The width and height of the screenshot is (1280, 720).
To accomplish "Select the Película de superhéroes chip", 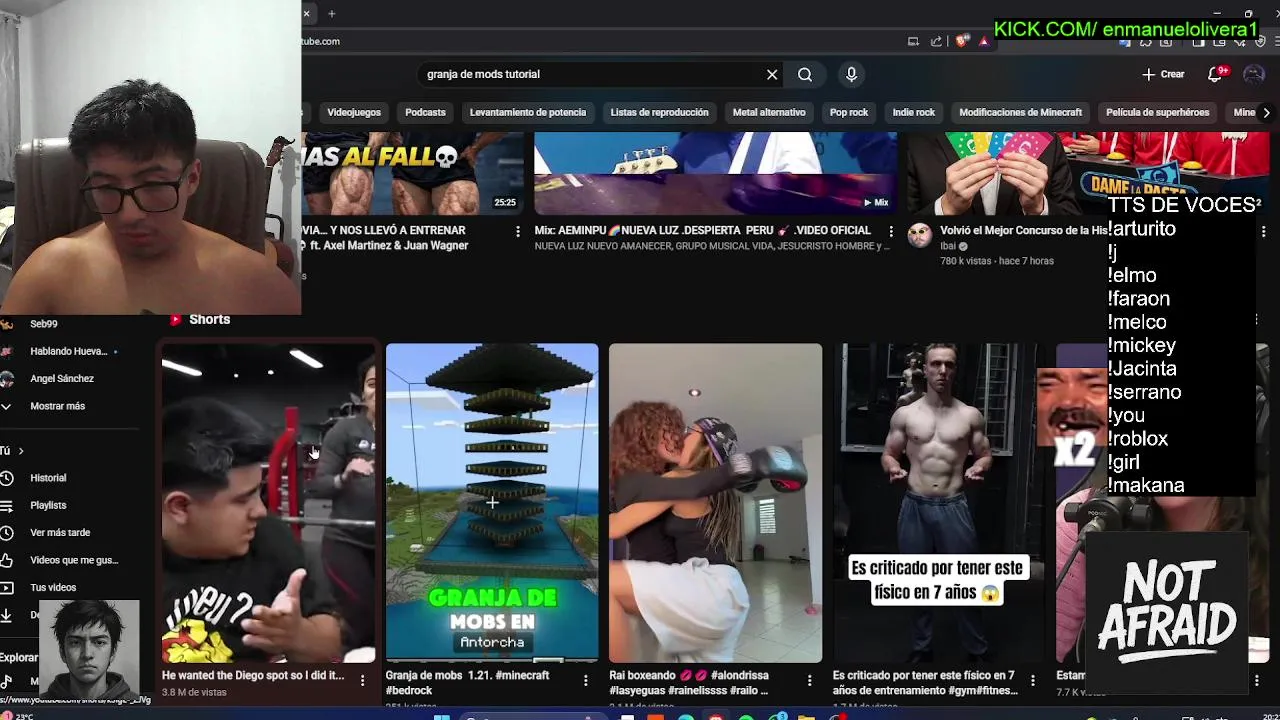I will (1157, 112).
